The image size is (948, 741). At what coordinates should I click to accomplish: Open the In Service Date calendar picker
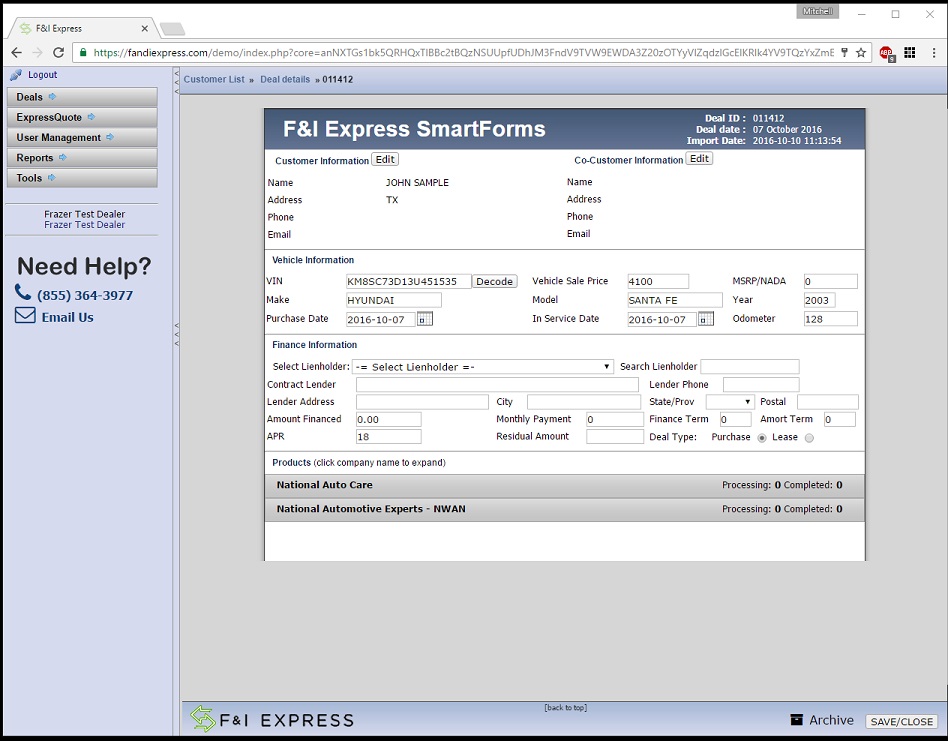(x=706, y=319)
